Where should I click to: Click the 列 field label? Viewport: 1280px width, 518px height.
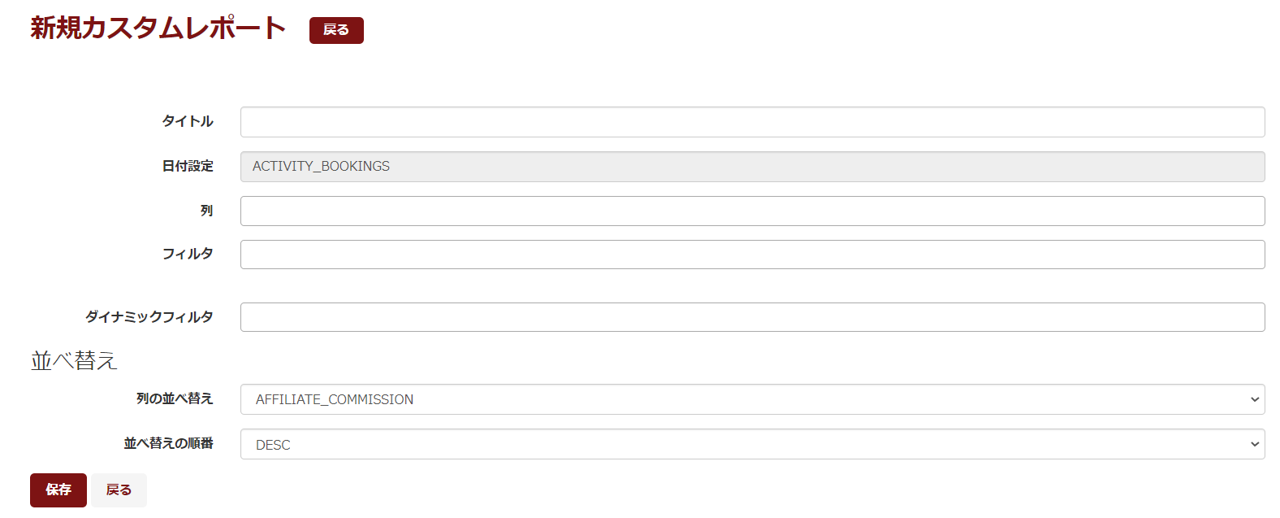[206, 211]
